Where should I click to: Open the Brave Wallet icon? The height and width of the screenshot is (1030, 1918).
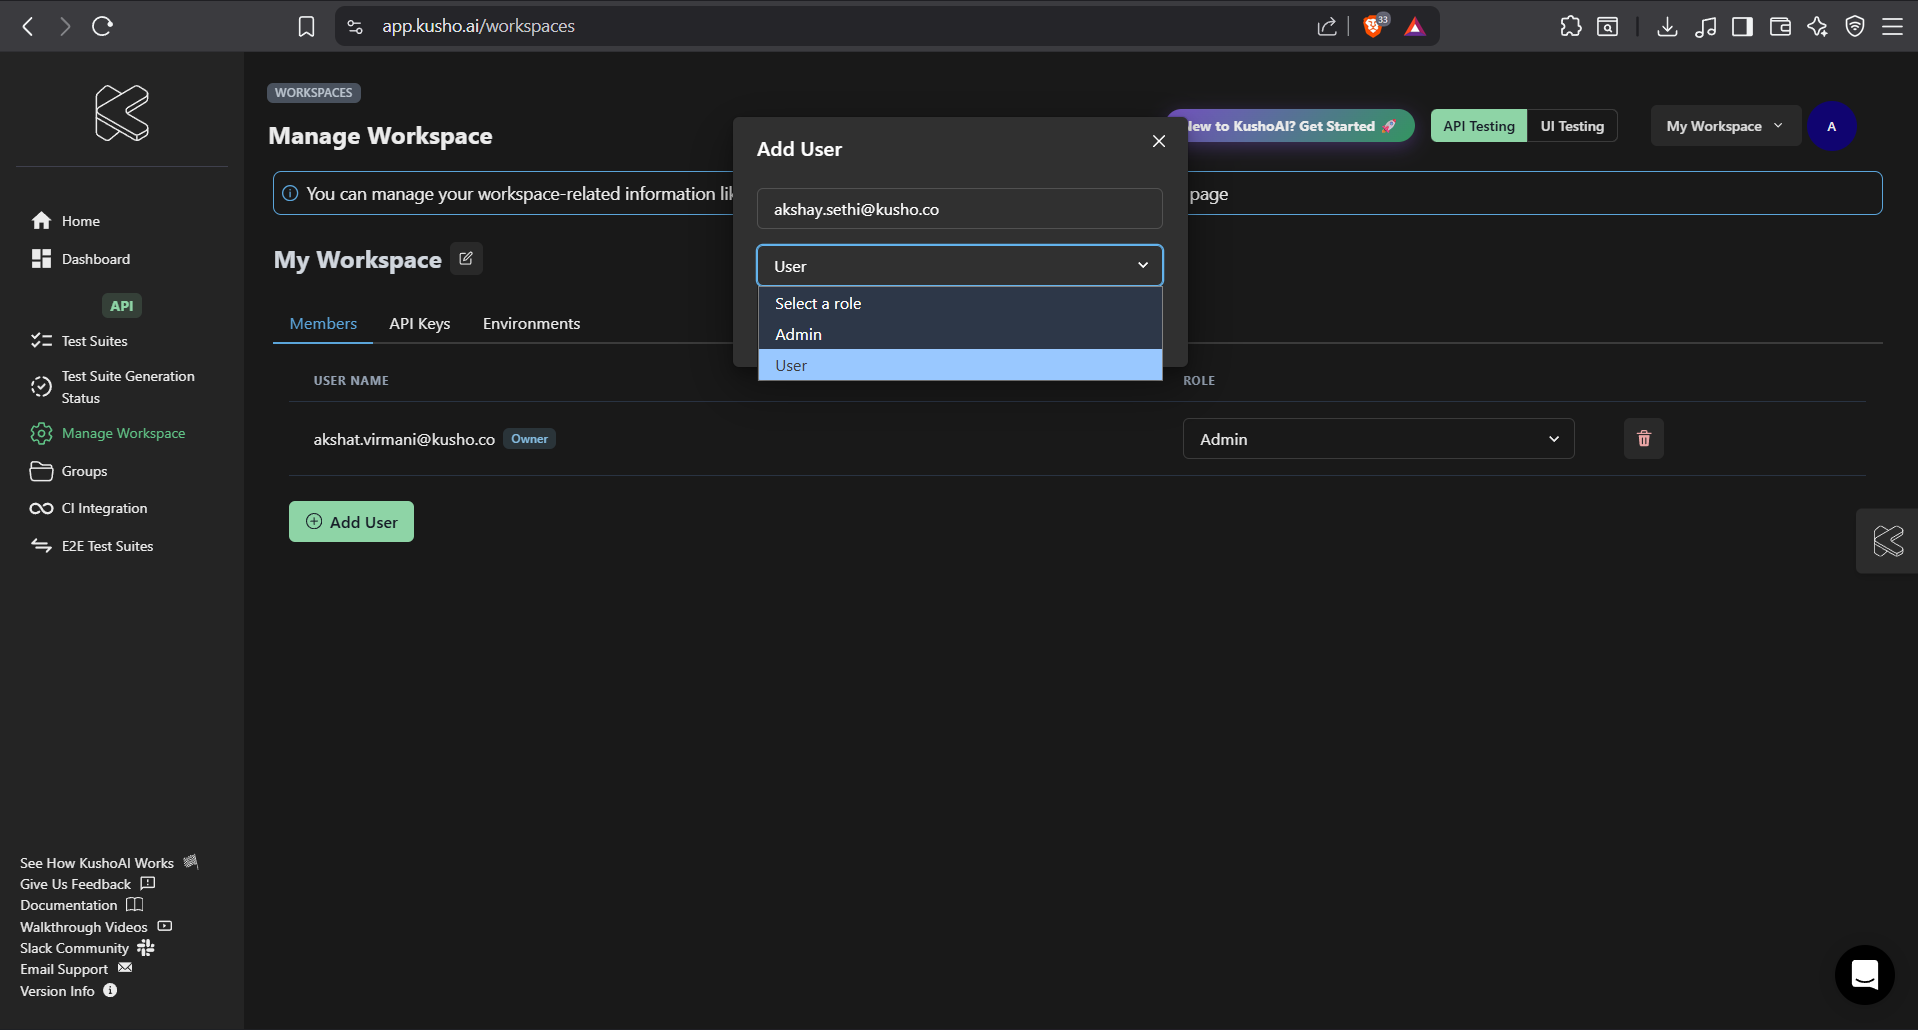(x=1780, y=26)
